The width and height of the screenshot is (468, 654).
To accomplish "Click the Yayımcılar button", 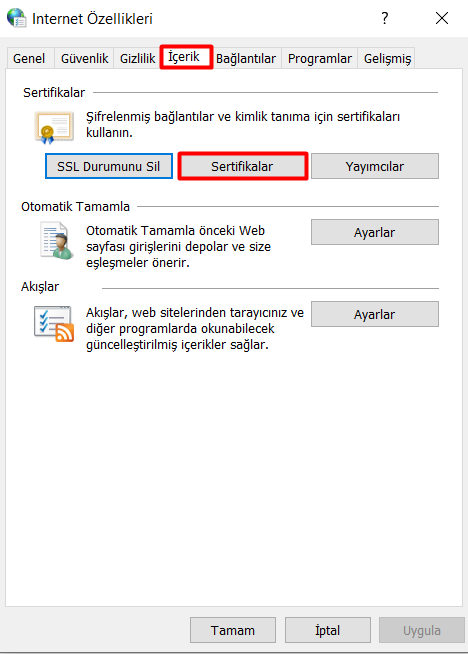I will (375, 166).
